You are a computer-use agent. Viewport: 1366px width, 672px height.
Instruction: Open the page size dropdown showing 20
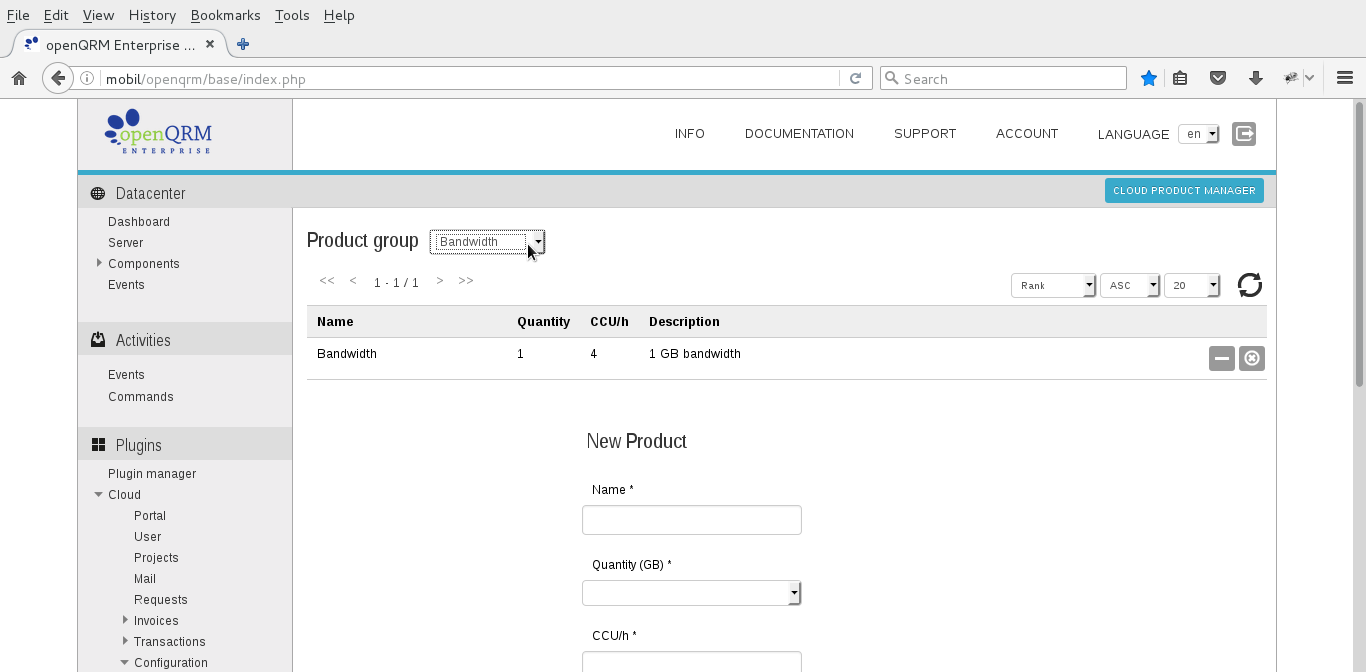click(1192, 285)
